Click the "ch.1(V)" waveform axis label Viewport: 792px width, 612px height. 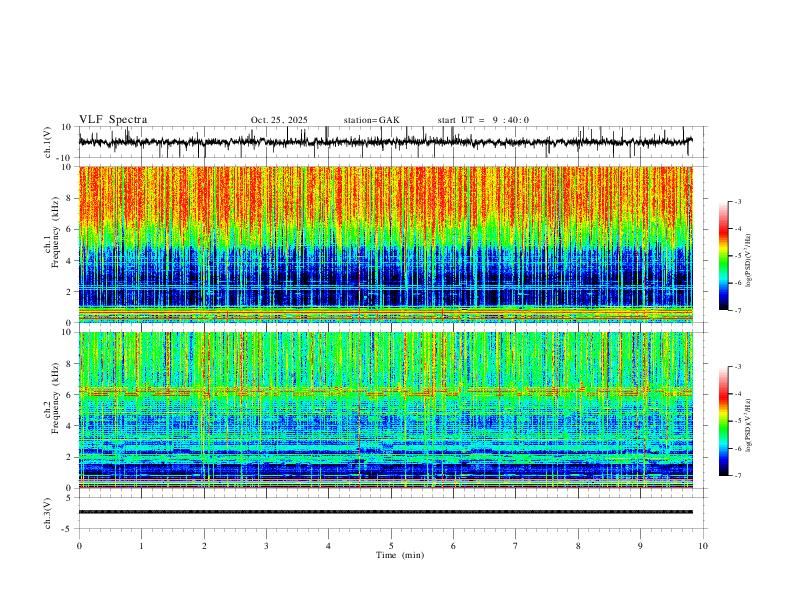[x=48, y=142]
